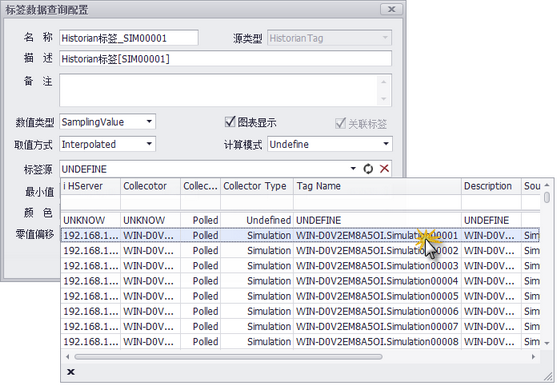The image size is (557, 386).
Task: Click the remarks box down scroll arrow
Action: point(384,99)
